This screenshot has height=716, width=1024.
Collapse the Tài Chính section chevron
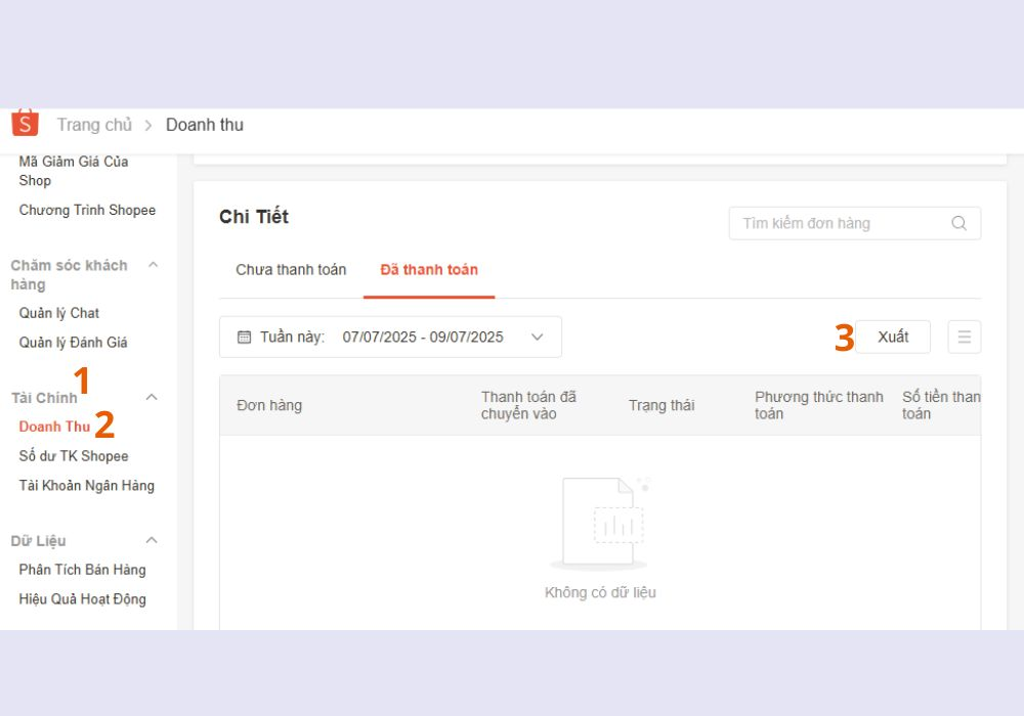pyautogui.click(x=152, y=397)
